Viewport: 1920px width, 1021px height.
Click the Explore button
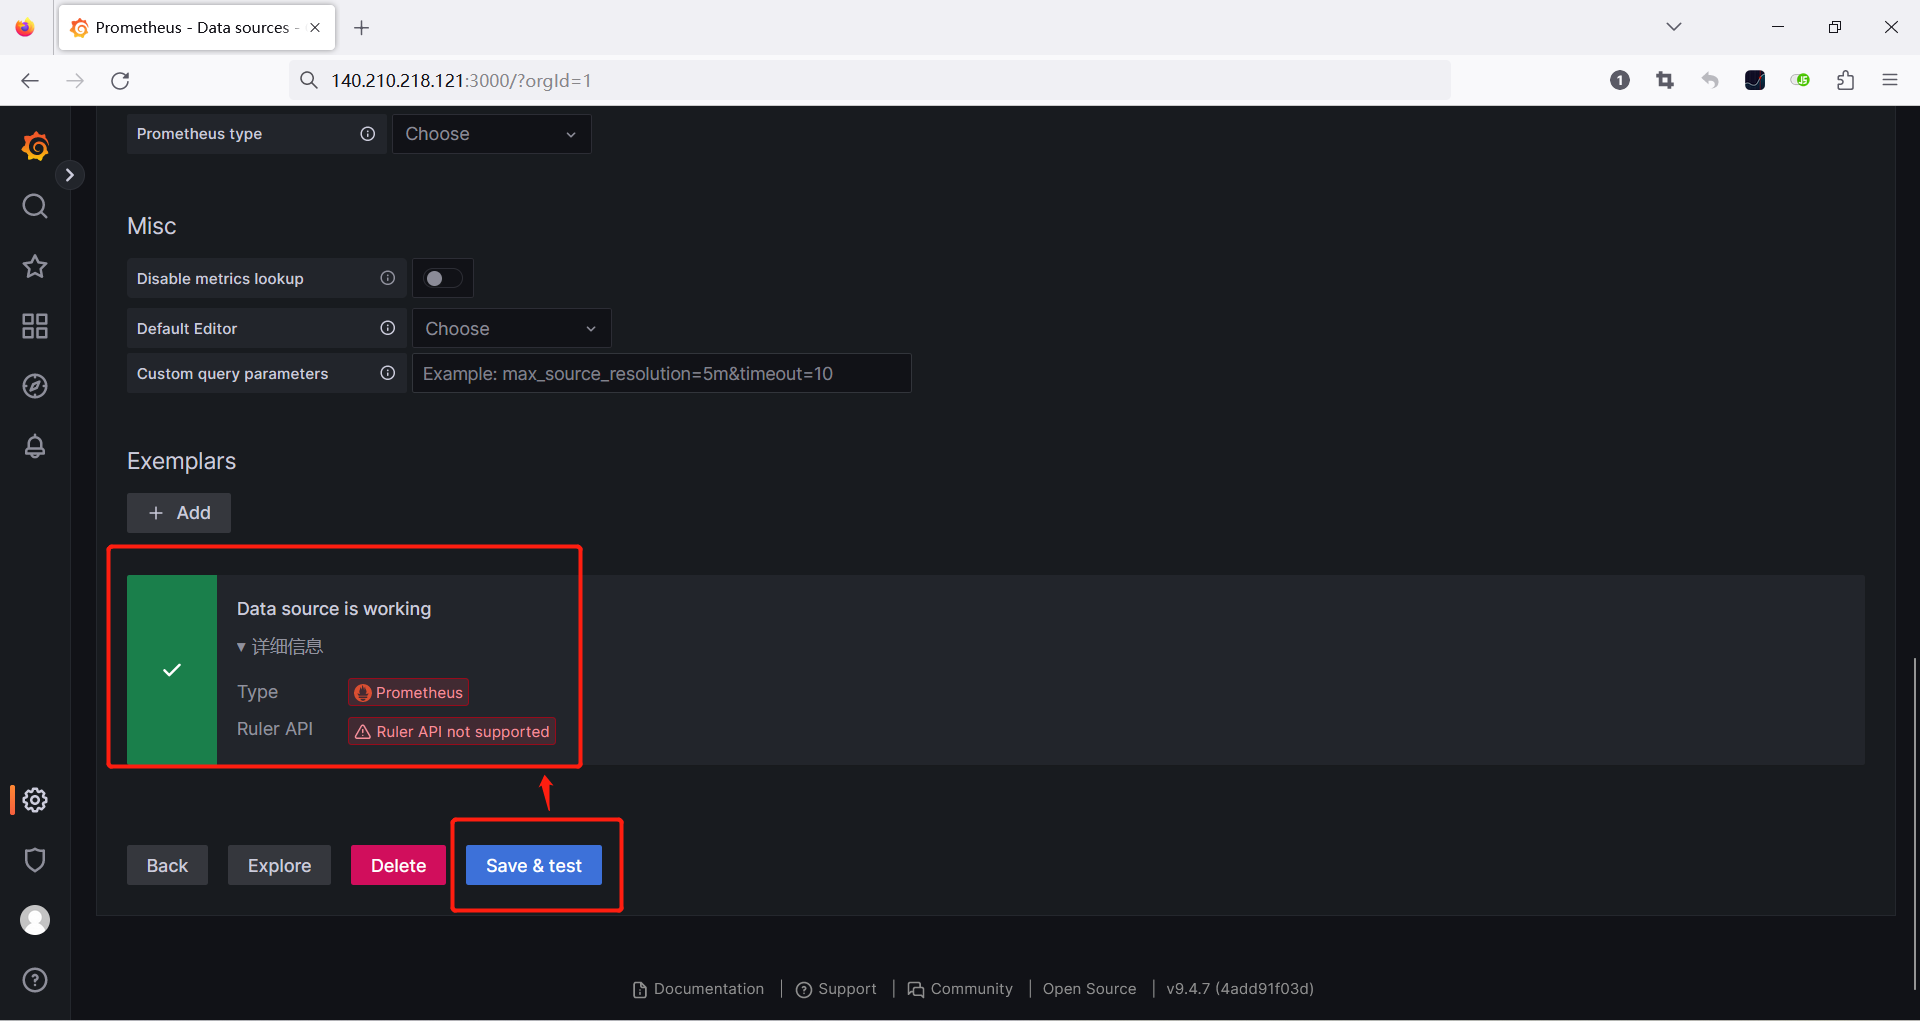279,866
